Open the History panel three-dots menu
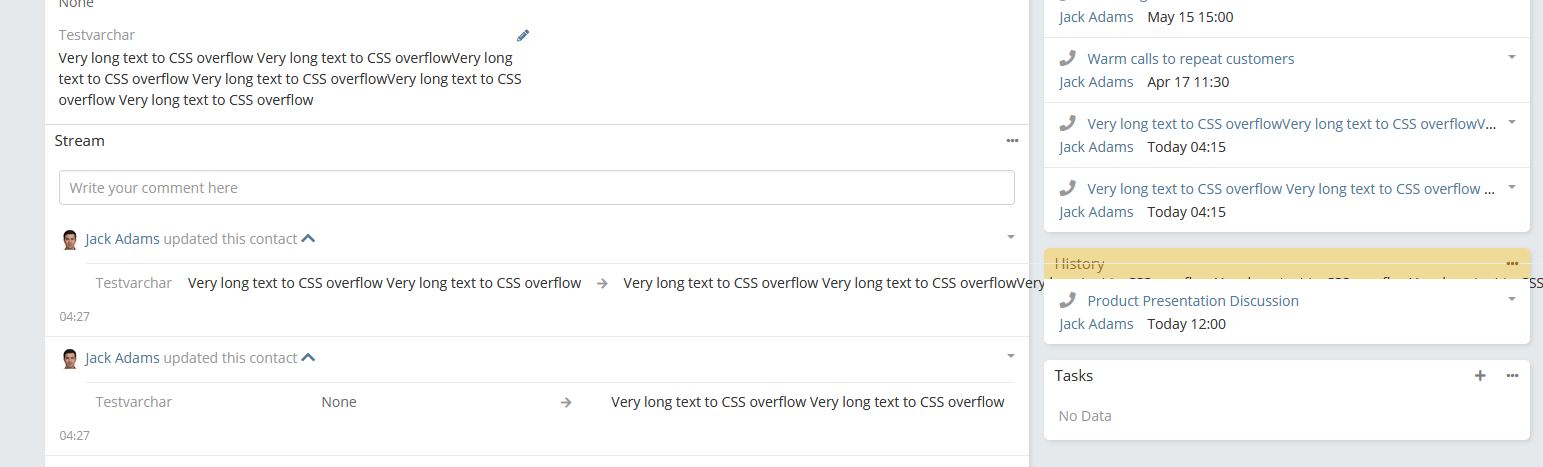This screenshot has height=467, width=1543. [1512, 263]
